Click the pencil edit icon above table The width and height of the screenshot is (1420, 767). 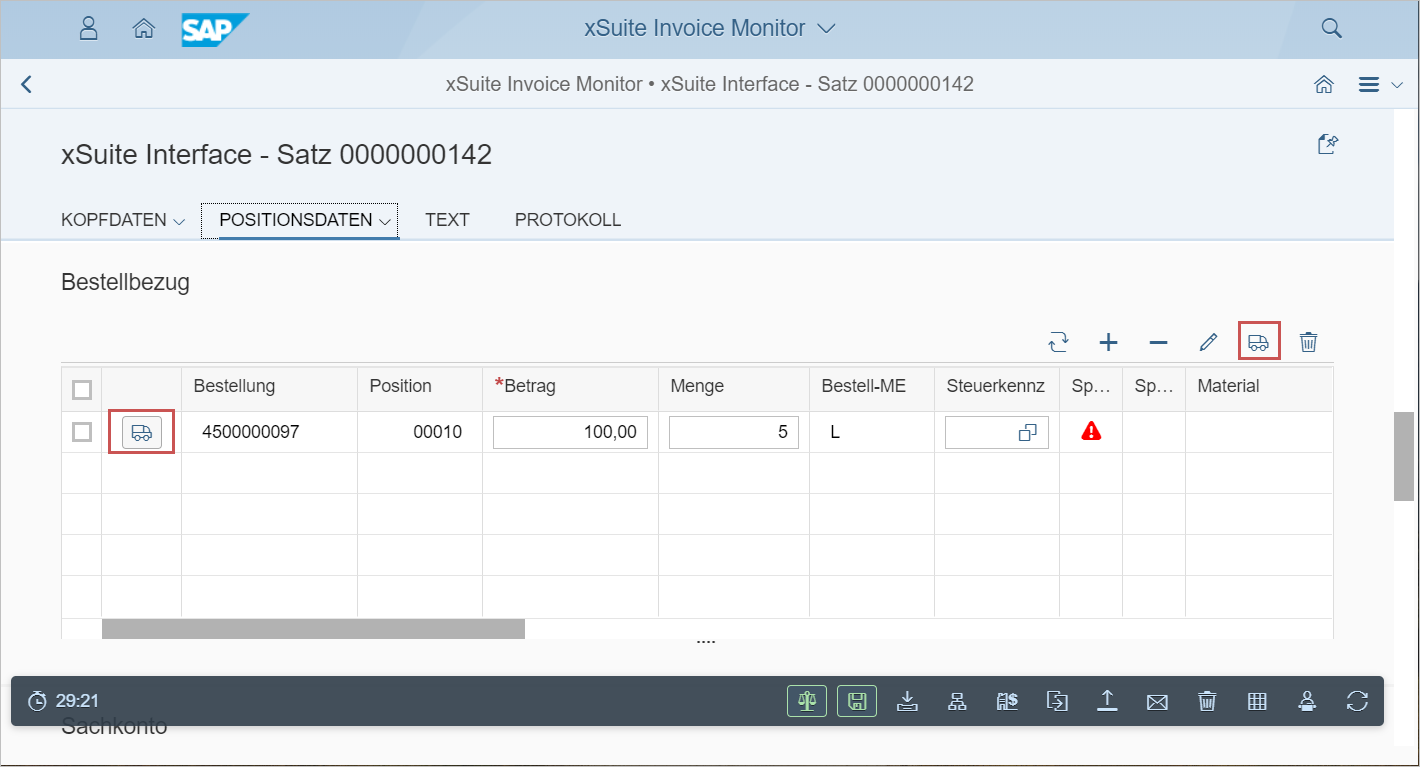click(x=1208, y=342)
